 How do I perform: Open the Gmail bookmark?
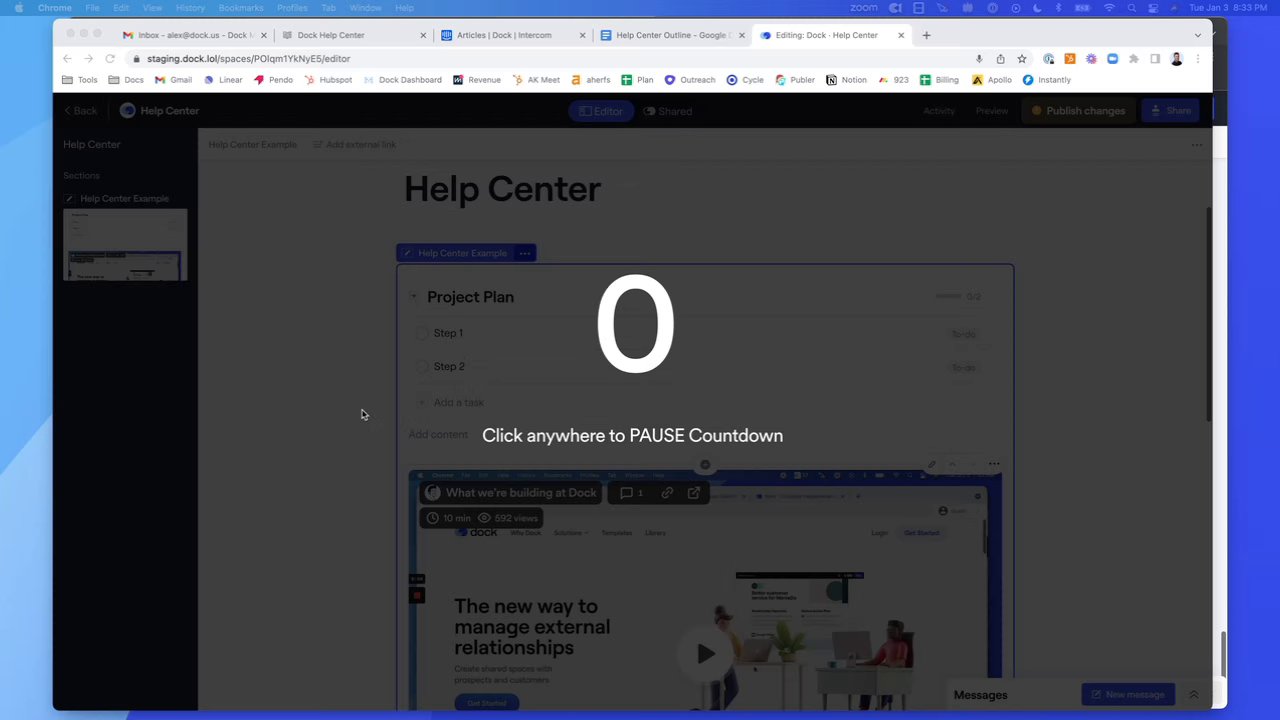173,80
